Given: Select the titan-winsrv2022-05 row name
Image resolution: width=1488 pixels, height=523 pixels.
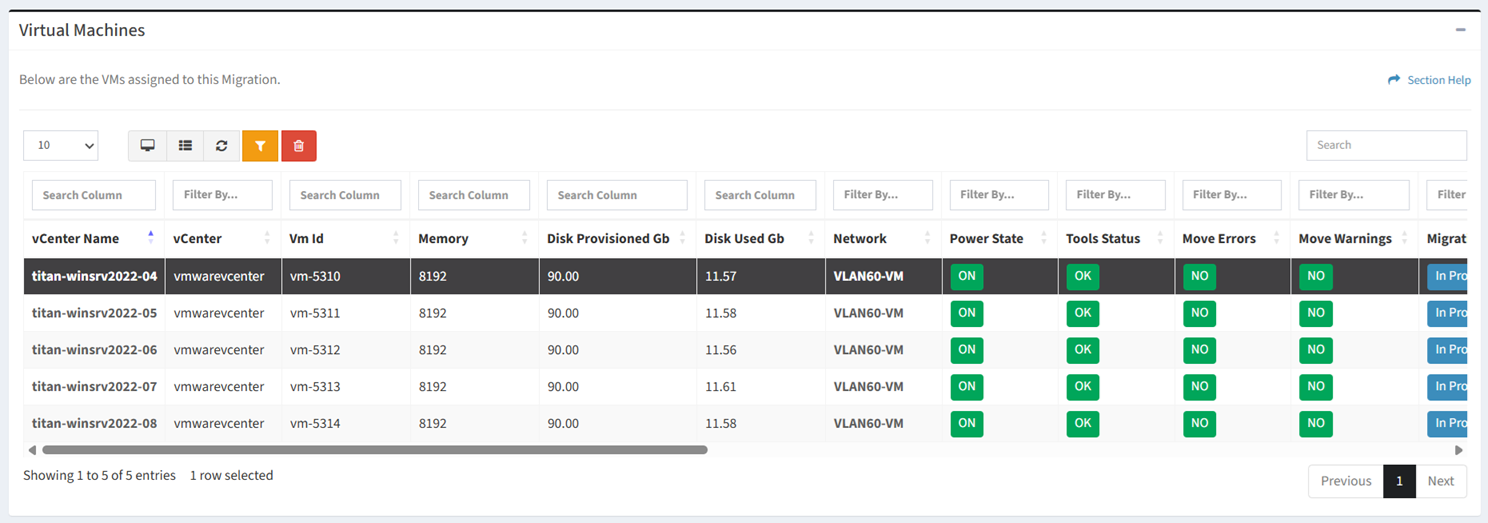Looking at the screenshot, I should coord(94,313).
